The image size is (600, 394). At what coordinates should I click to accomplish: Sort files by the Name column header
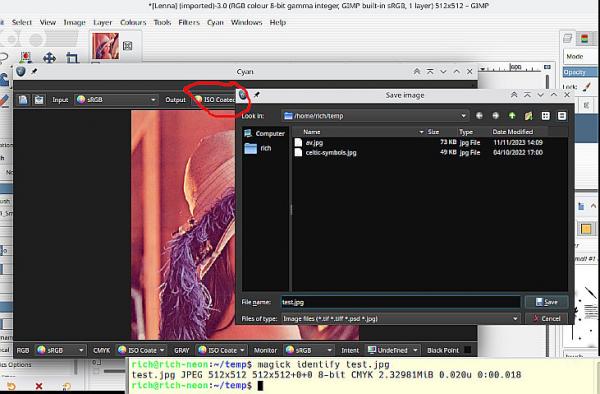[x=359, y=132]
